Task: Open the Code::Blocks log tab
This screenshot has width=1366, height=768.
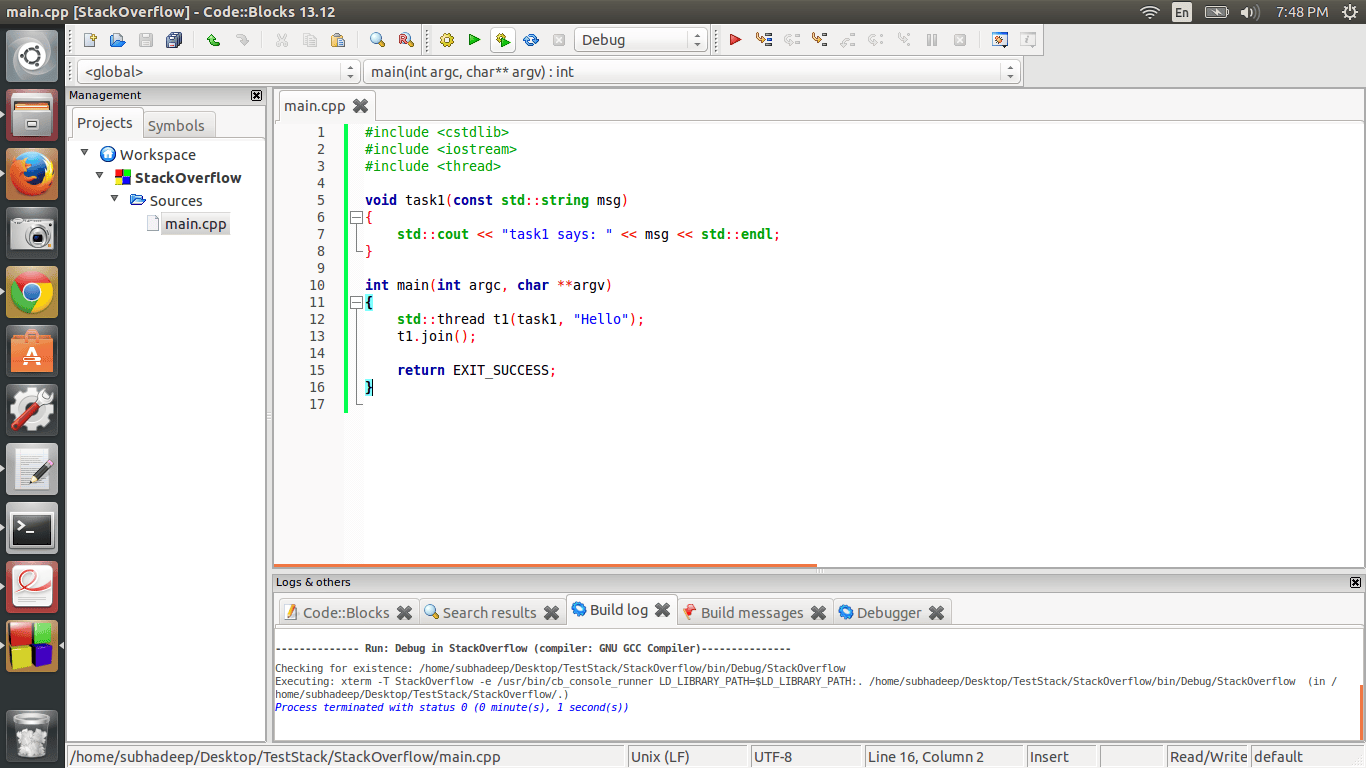Action: click(346, 612)
